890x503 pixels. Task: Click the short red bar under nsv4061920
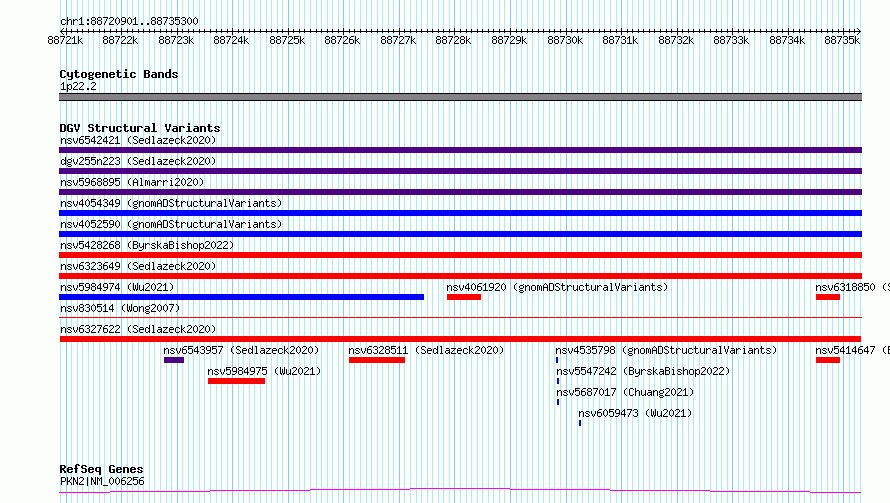(464, 297)
